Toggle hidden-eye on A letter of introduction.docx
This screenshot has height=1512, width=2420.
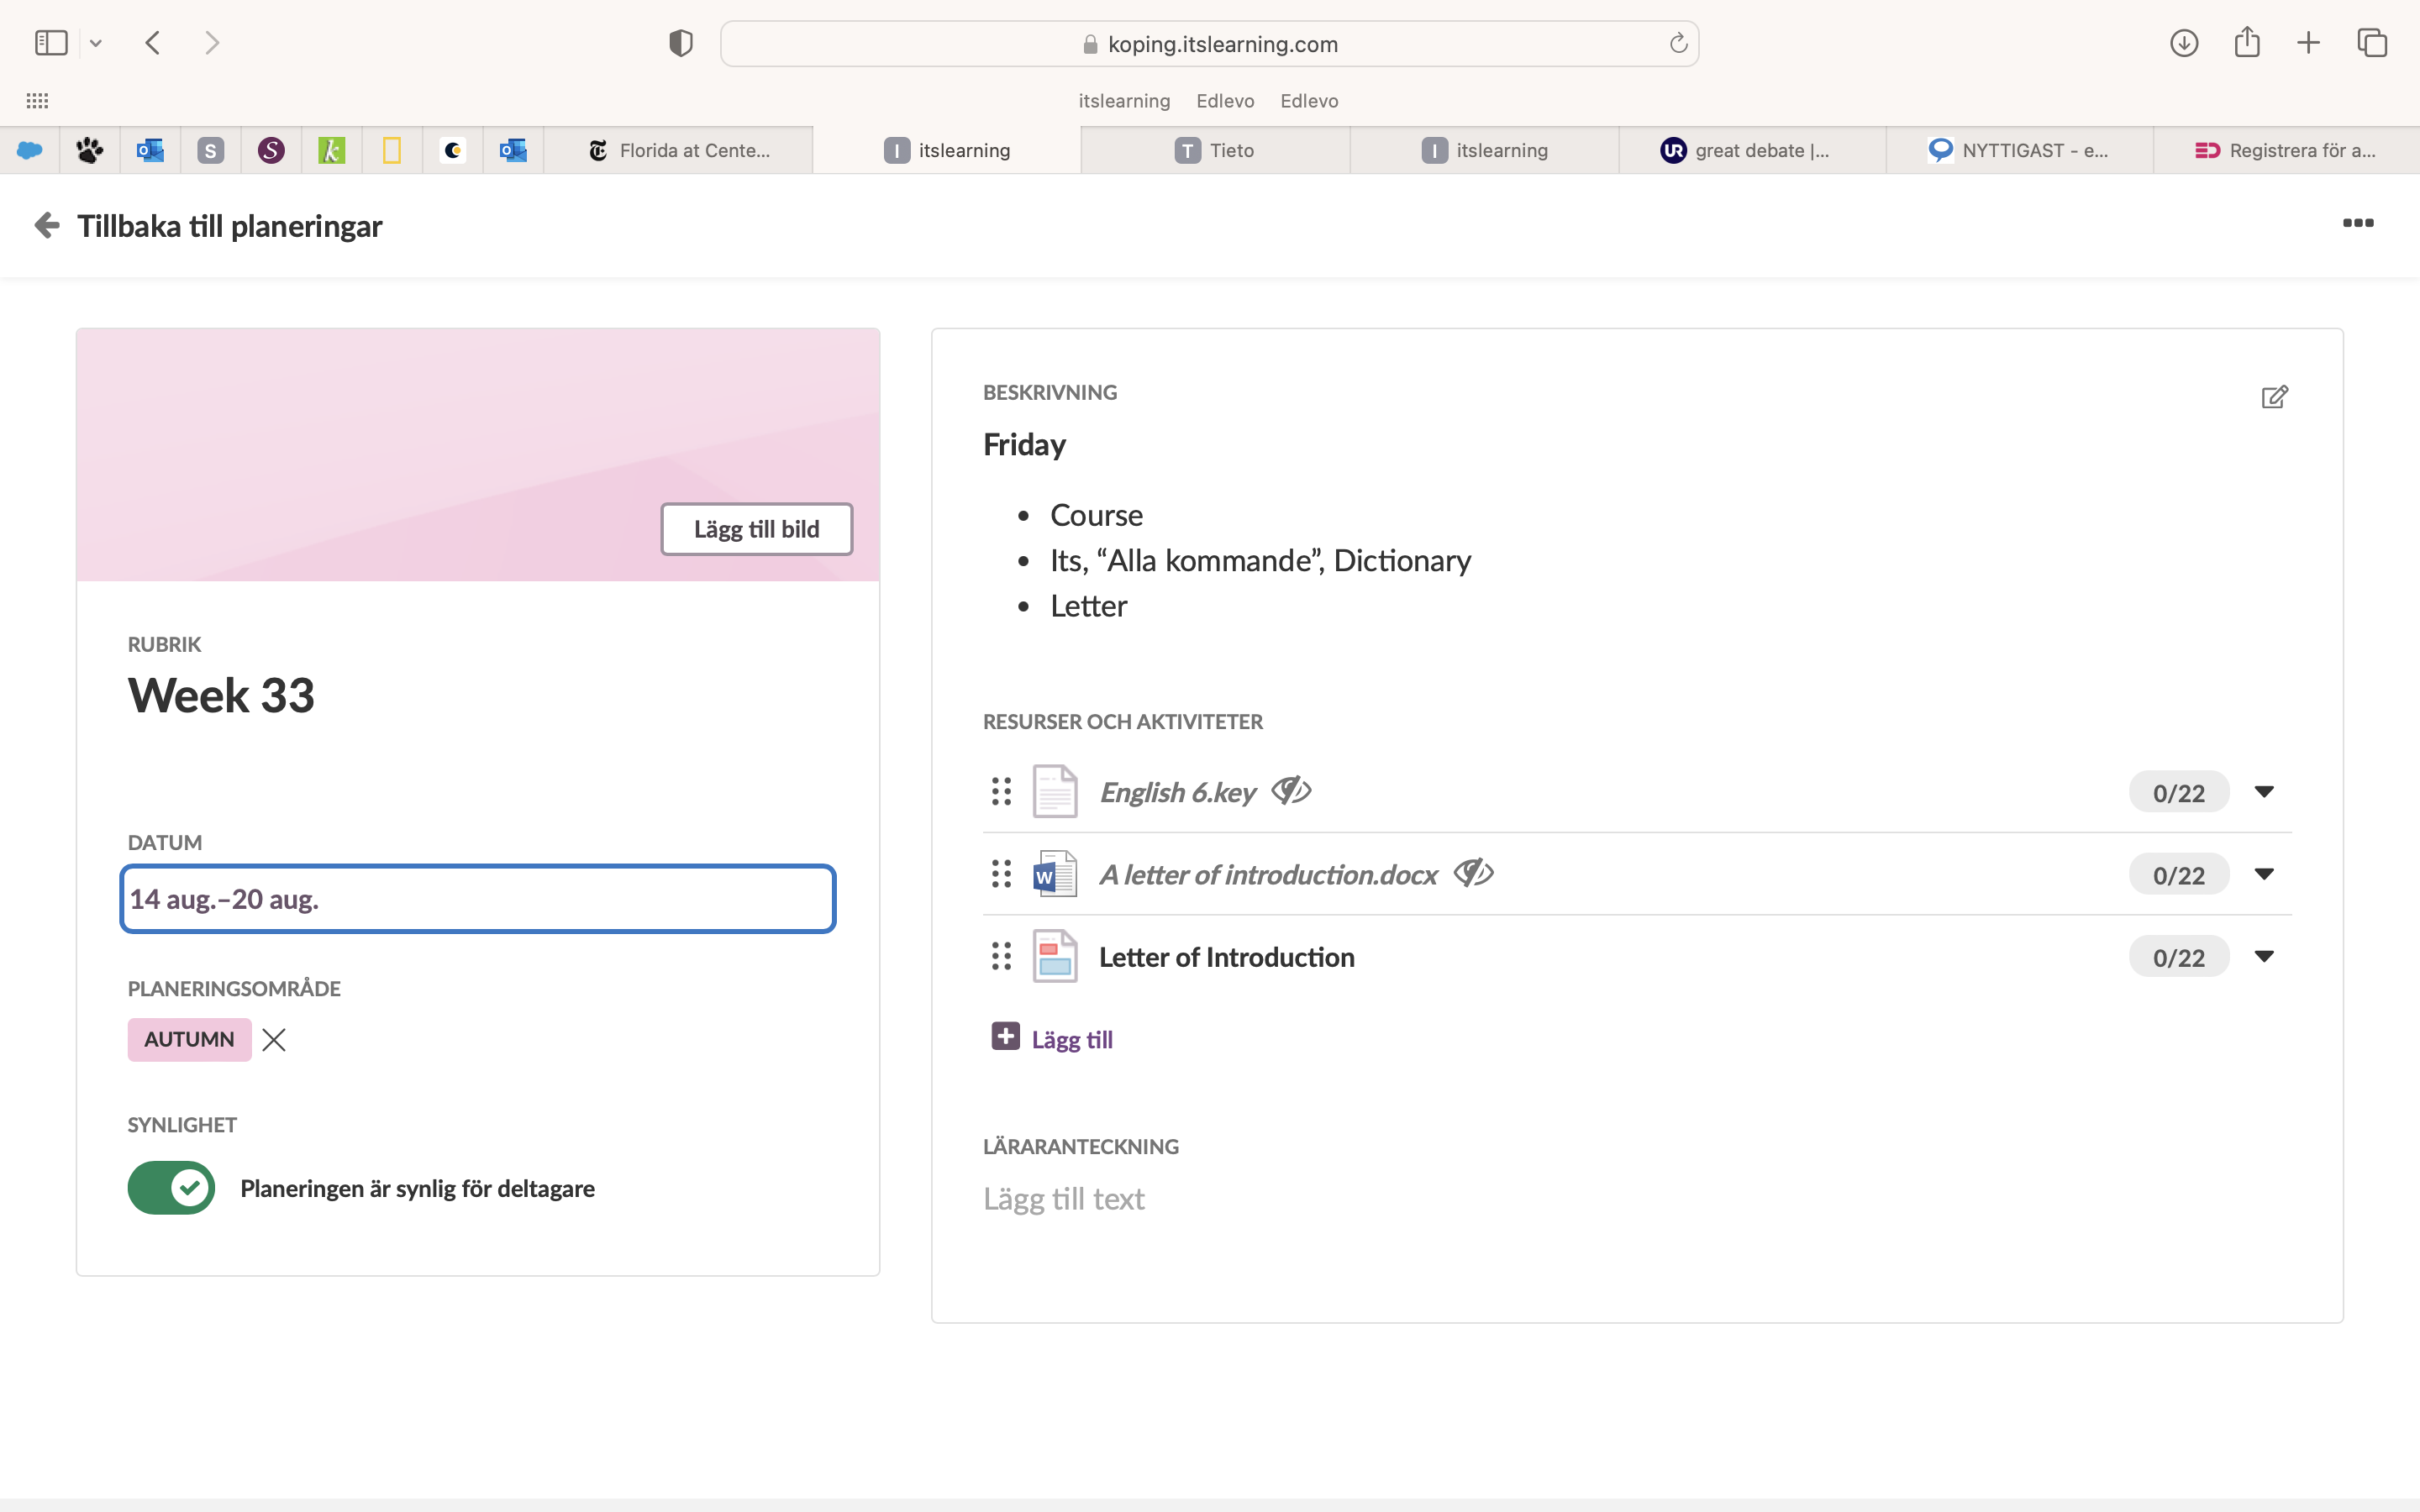click(x=1473, y=873)
